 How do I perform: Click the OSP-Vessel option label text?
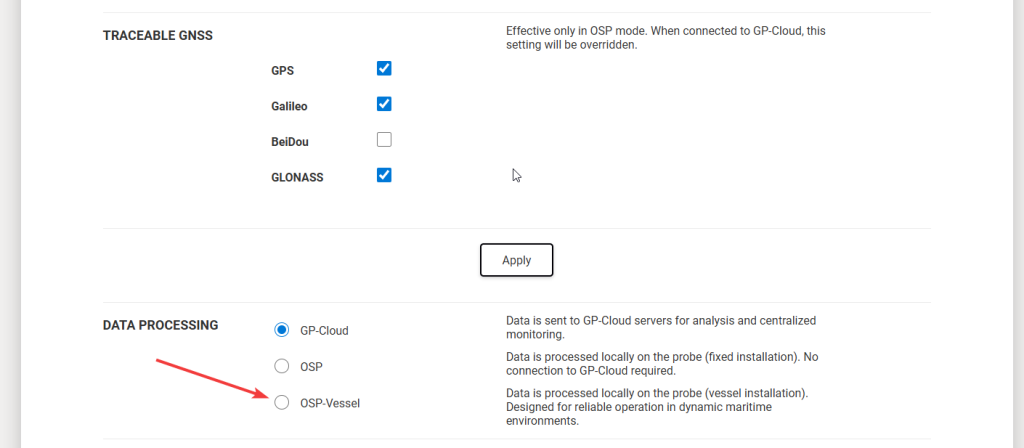(x=330, y=403)
